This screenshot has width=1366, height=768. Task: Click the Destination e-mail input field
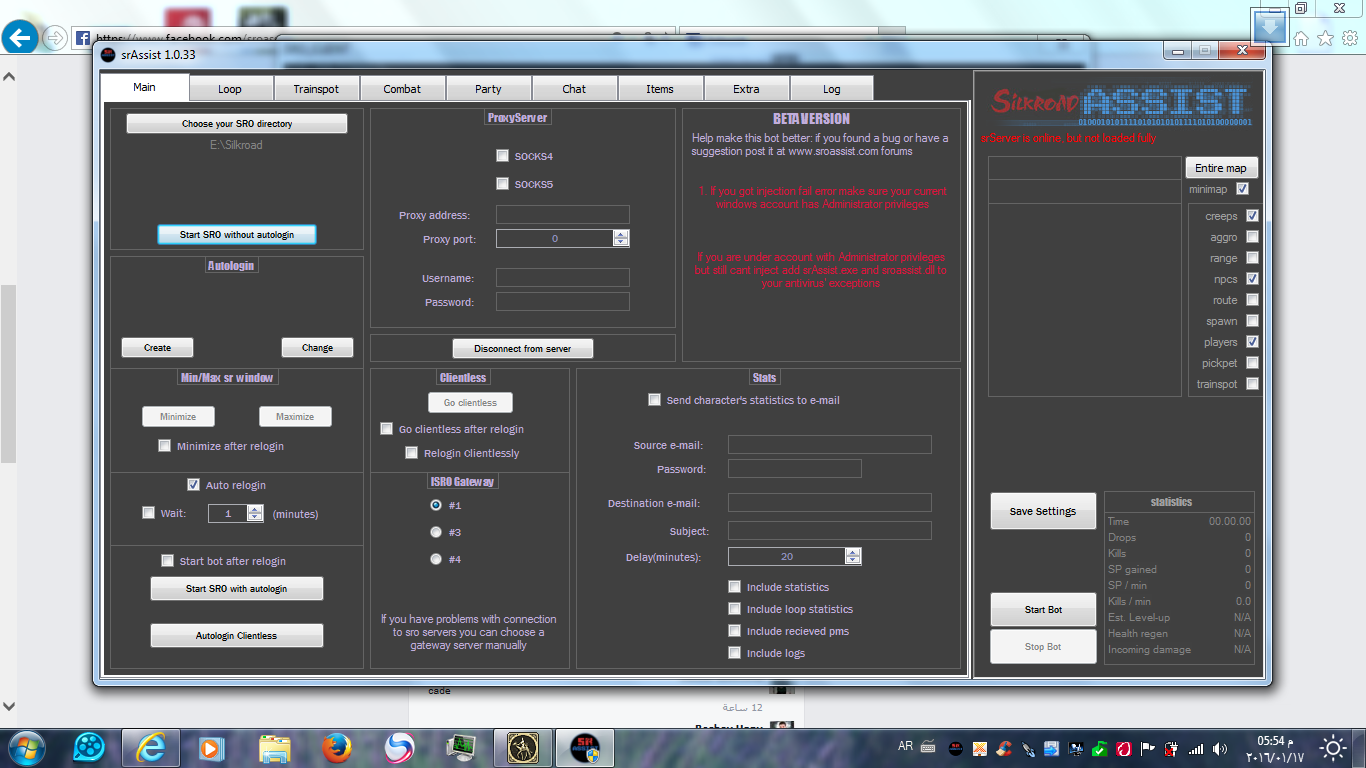[x=830, y=503]
